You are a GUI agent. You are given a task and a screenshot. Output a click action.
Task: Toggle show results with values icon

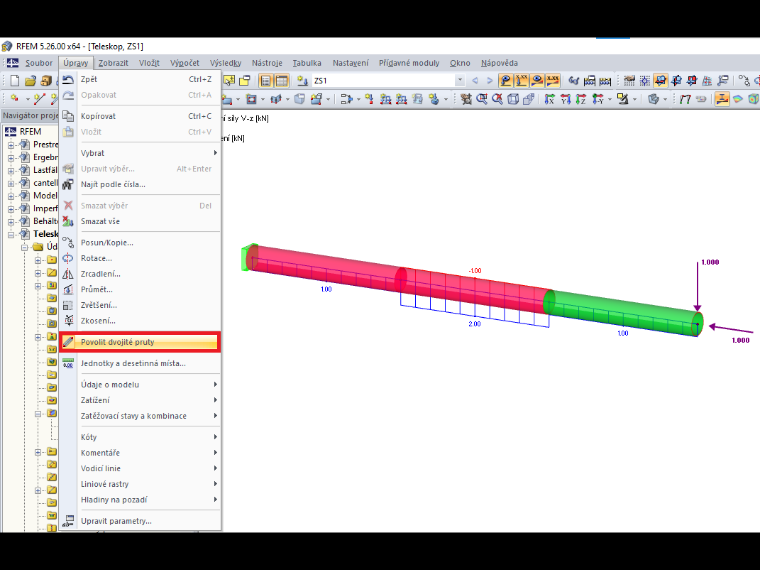click(522, 80)
